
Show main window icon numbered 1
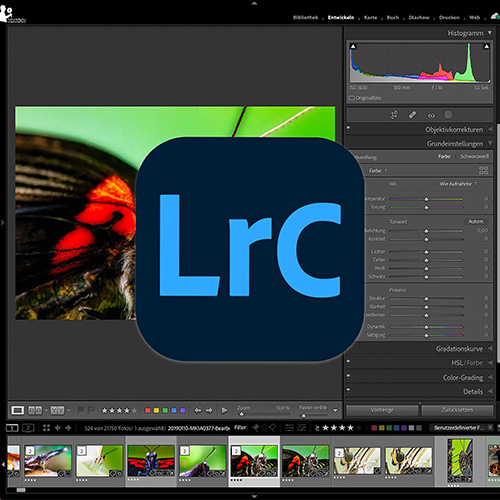[12, 428]
